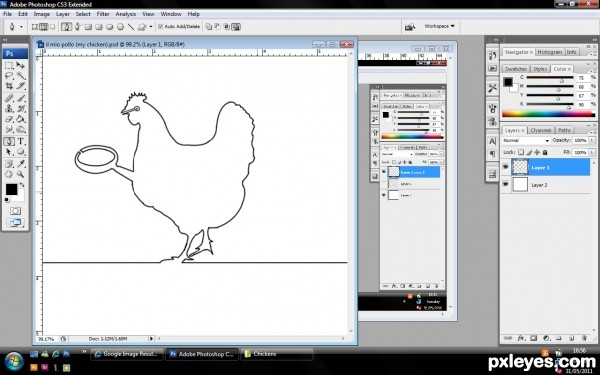Toggle lock transparent pixels
This screenshot has height=375, width=600.
coord(521,152)
